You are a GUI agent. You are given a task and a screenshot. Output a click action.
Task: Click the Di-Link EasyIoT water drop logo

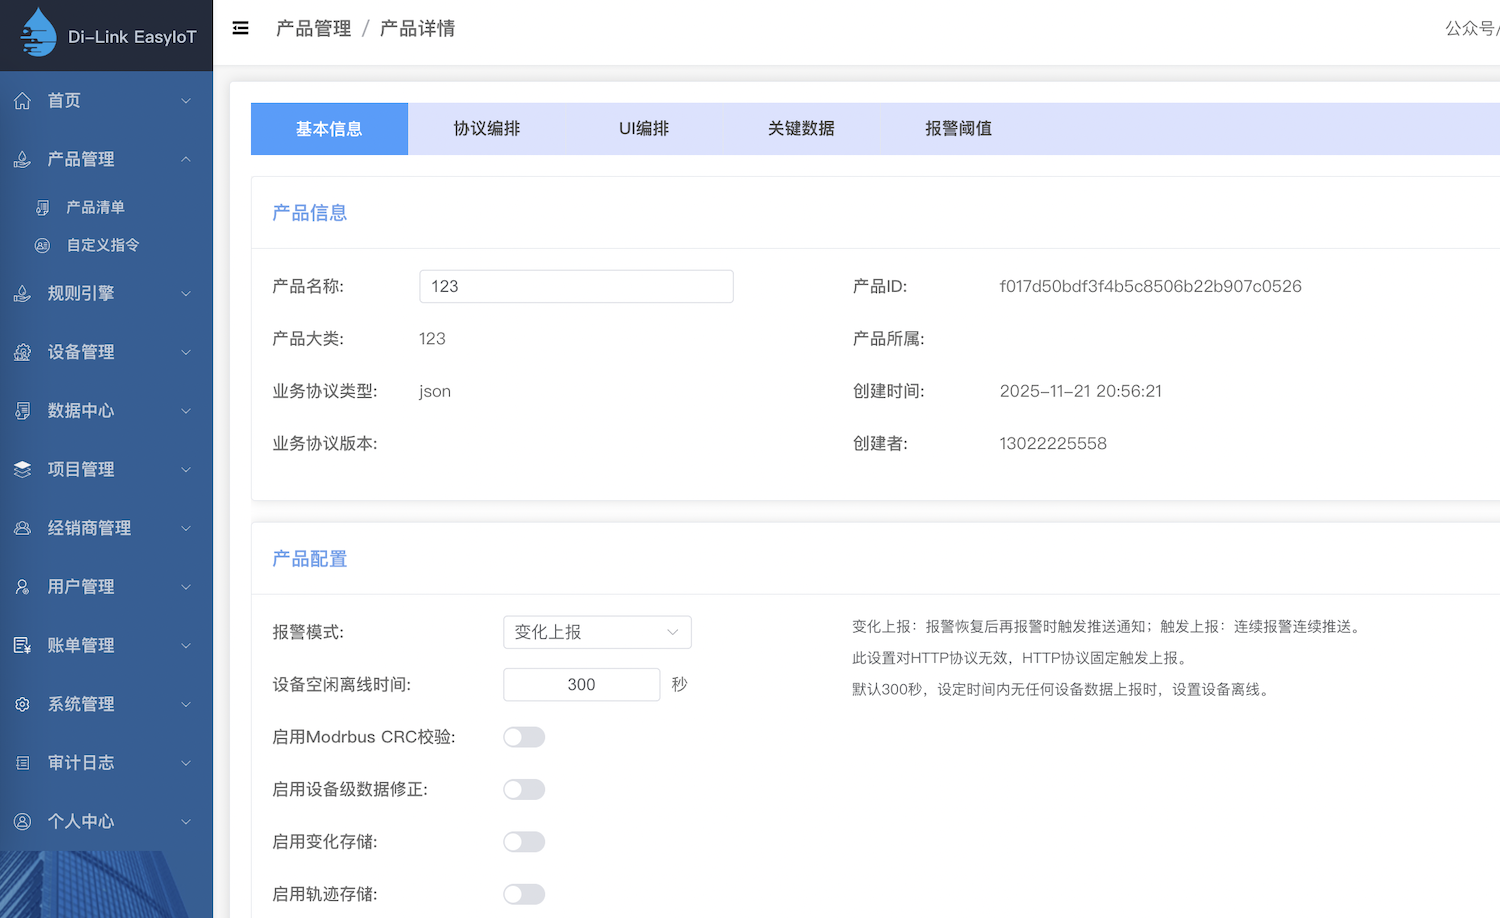38,34
